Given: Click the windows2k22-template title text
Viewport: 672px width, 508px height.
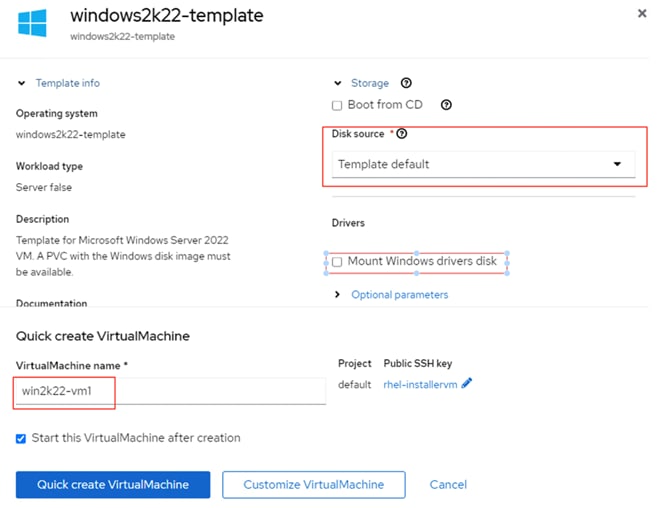Looking at the screenshot, I should pyautogui.click(x=166, y=15).
